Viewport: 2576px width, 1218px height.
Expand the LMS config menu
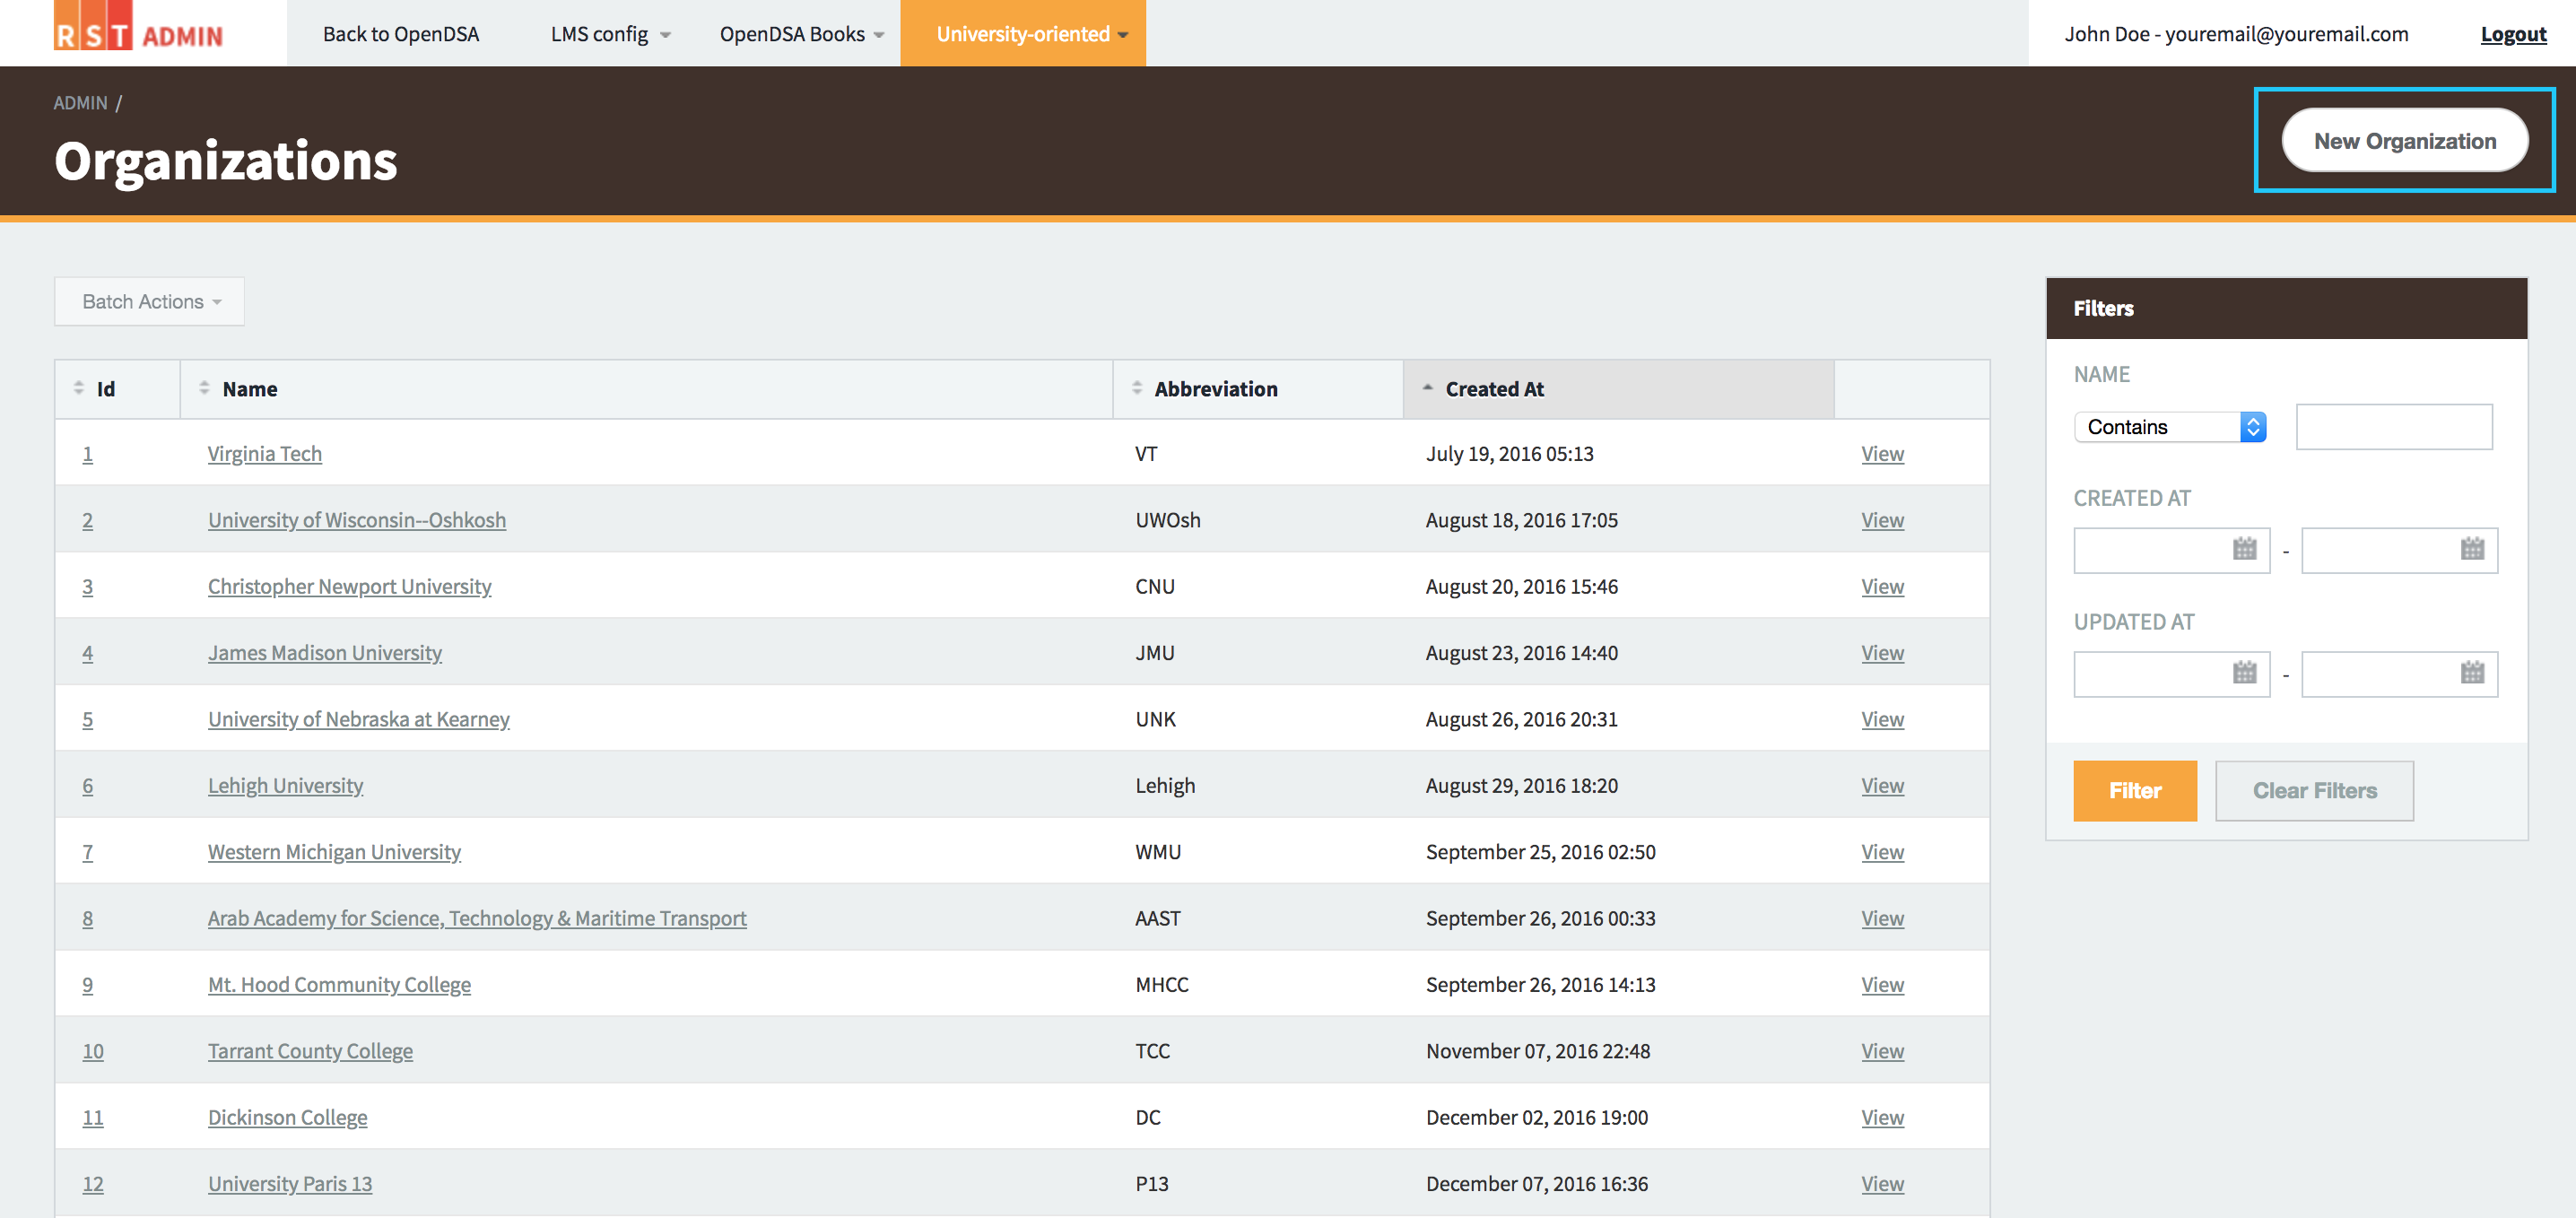click(x=609, y=34)
